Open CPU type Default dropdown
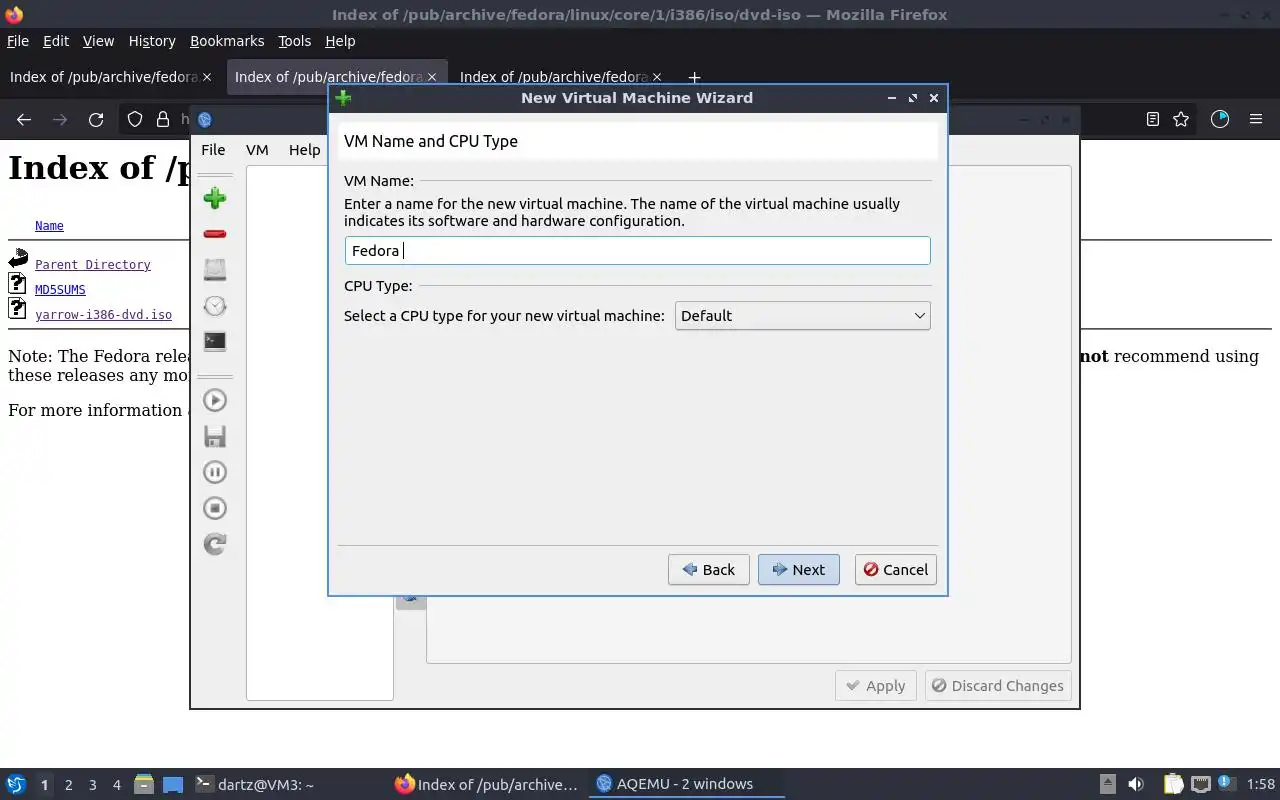The height and width of the screenshot is (800, 1280). (803, 316)
